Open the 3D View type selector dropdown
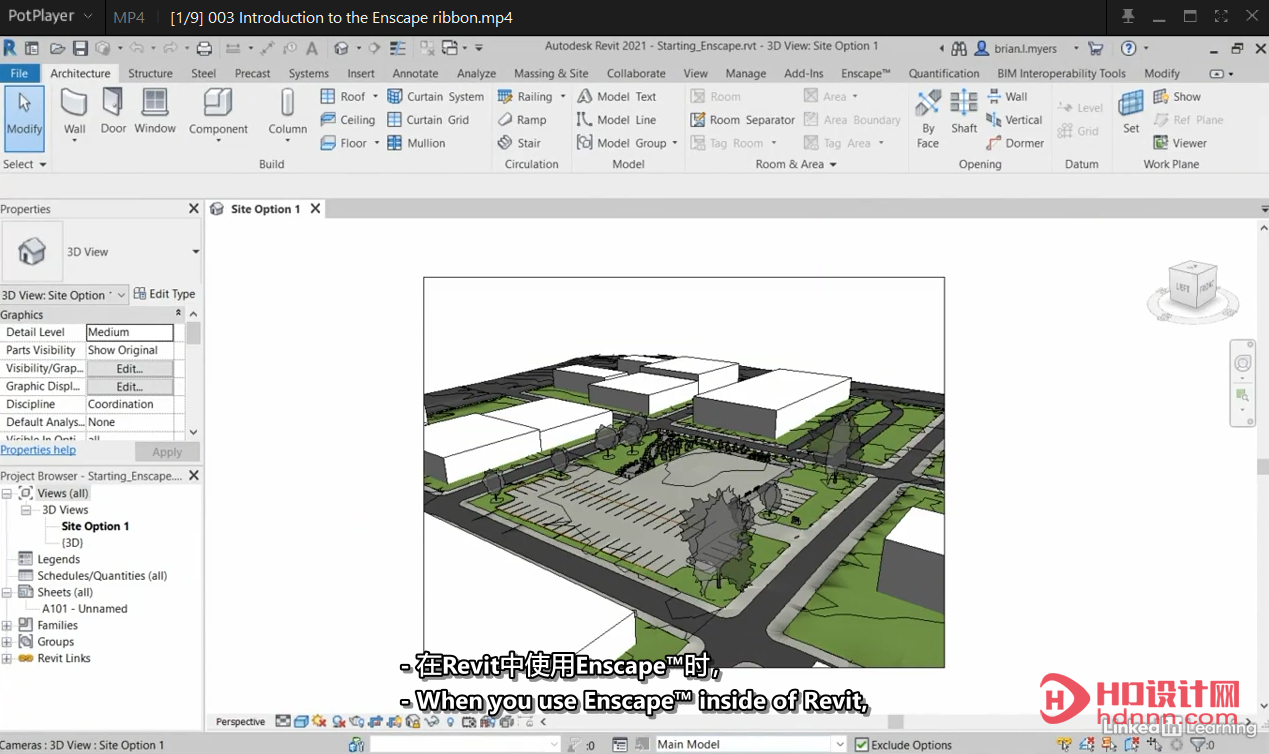 195,252
